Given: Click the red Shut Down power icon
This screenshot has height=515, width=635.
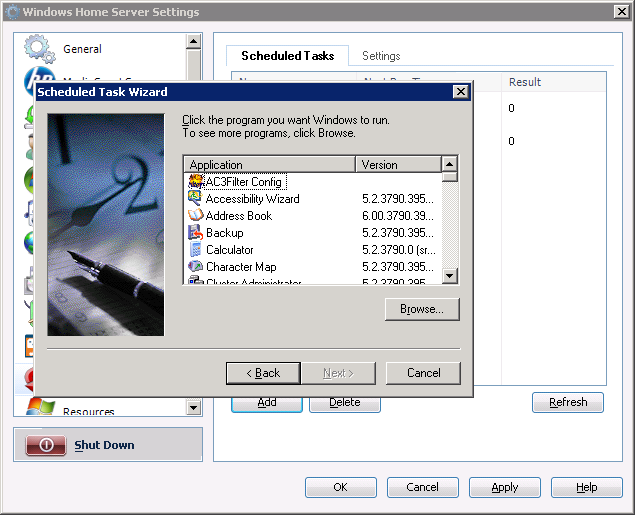Looking at the screenshot, I should point(46,445).
